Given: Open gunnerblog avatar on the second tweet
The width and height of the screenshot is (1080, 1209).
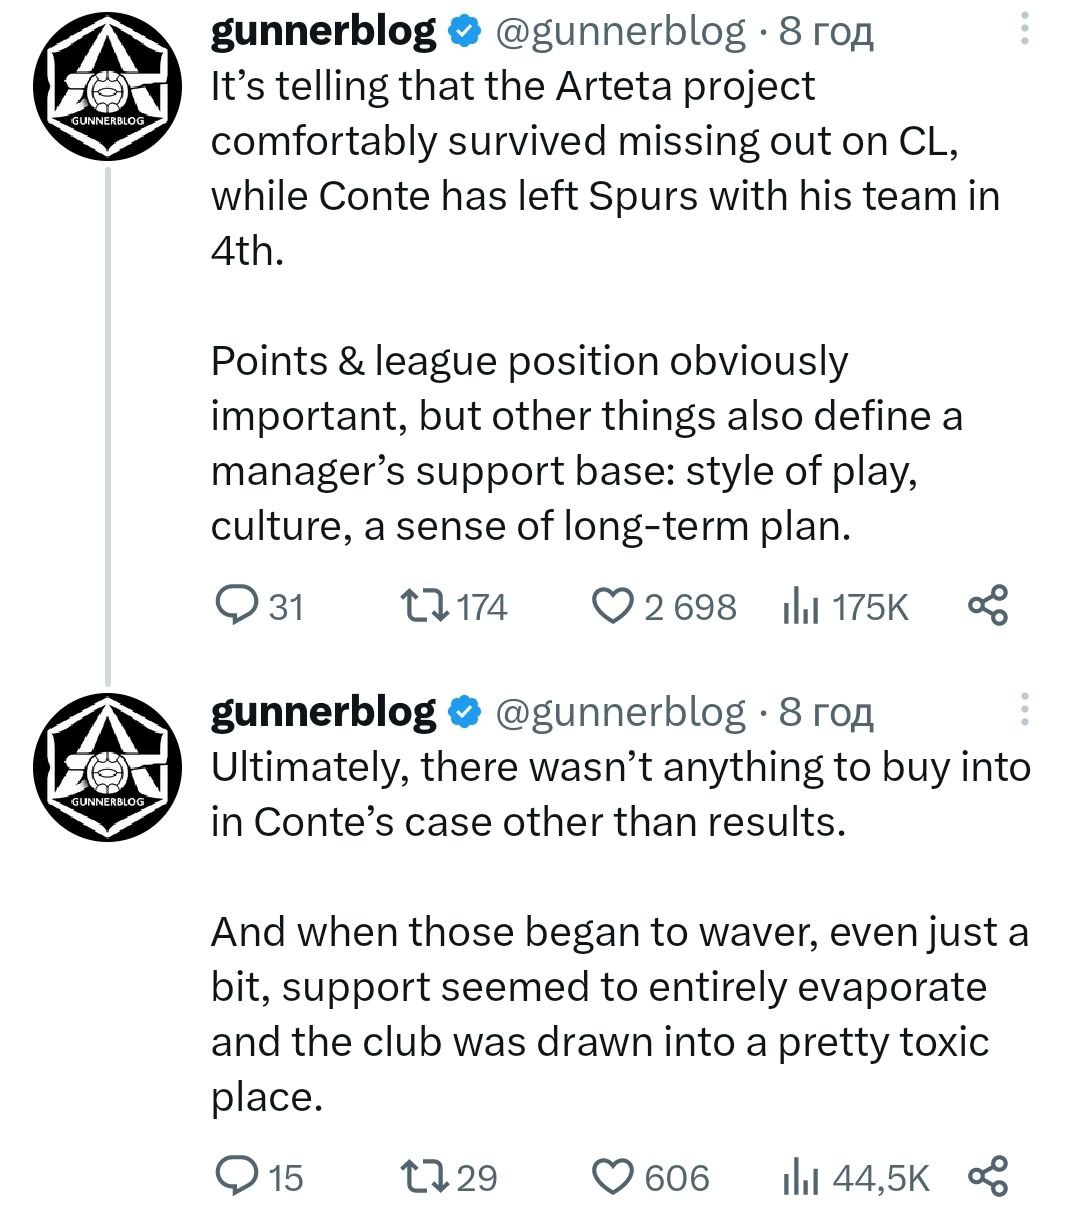Looking at the screenshot, I should pos(107,767).
